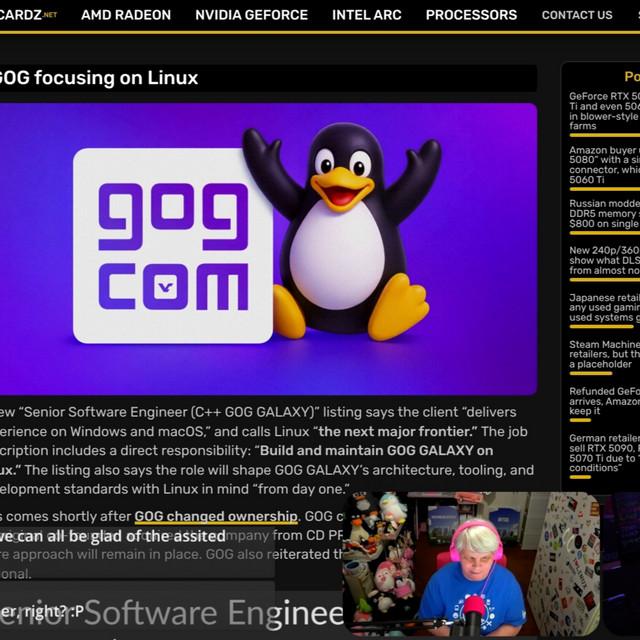Click the 'GOG focusing on Linux' article headline
The width and height of the screenshot is (640, 640).
[x=99, y=78]
